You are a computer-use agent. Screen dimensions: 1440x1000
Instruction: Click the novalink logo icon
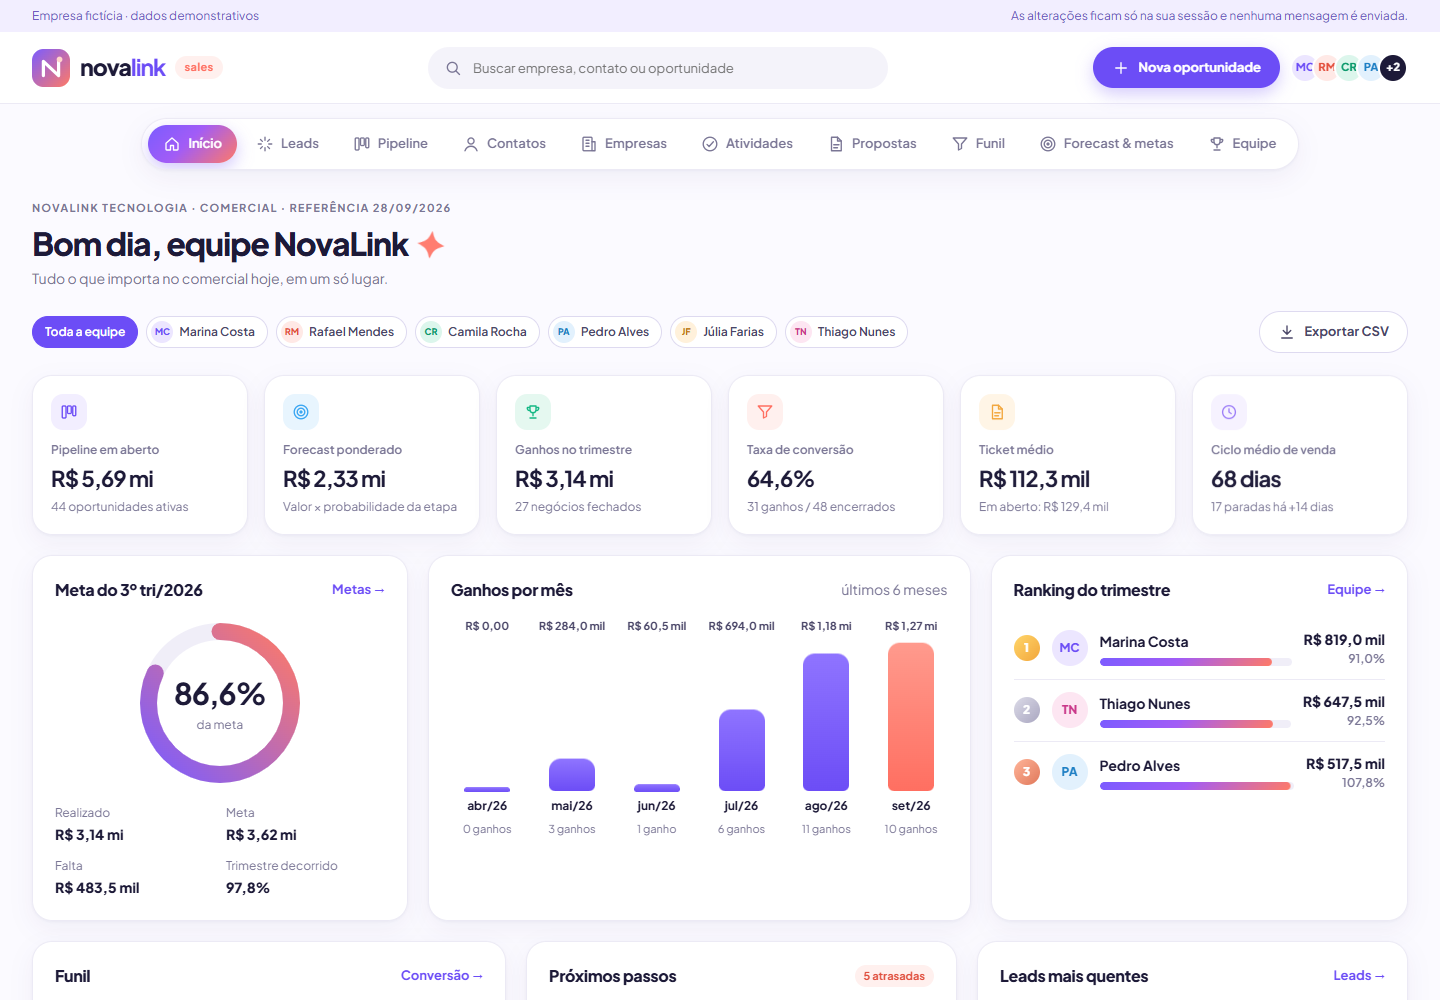[51, 68]
